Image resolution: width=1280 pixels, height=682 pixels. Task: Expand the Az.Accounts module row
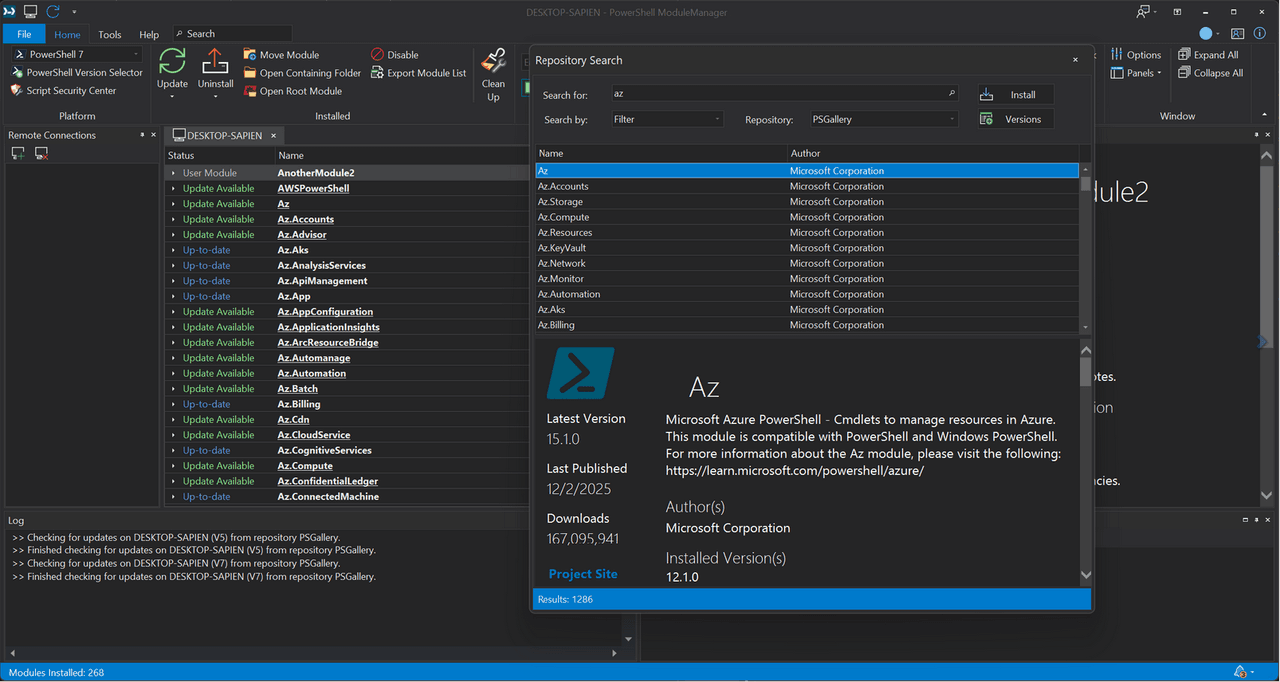[173, 219]
